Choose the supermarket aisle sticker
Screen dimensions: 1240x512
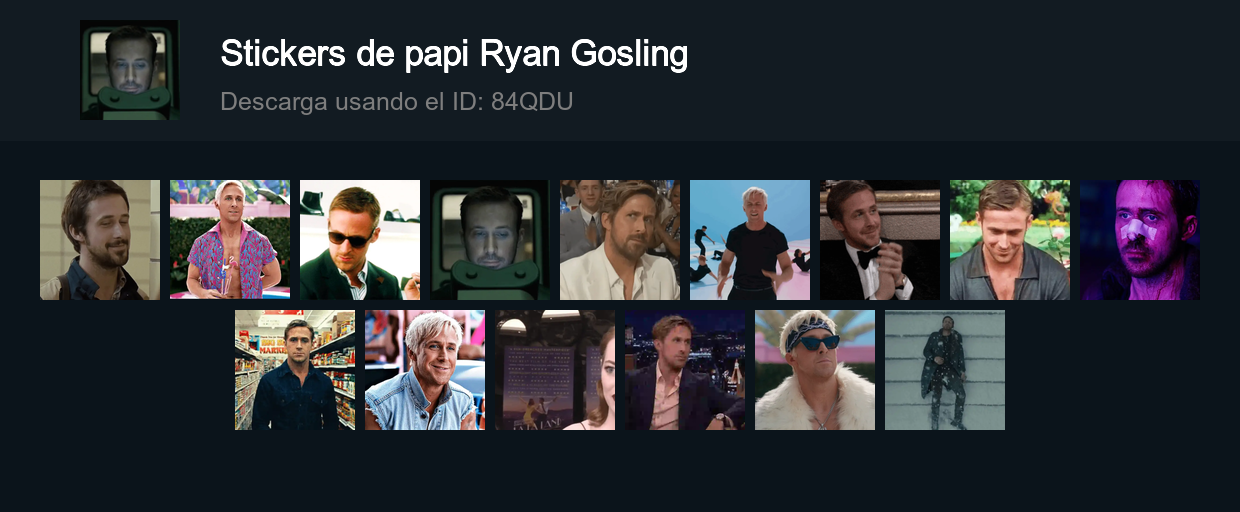tap(295, 370)
